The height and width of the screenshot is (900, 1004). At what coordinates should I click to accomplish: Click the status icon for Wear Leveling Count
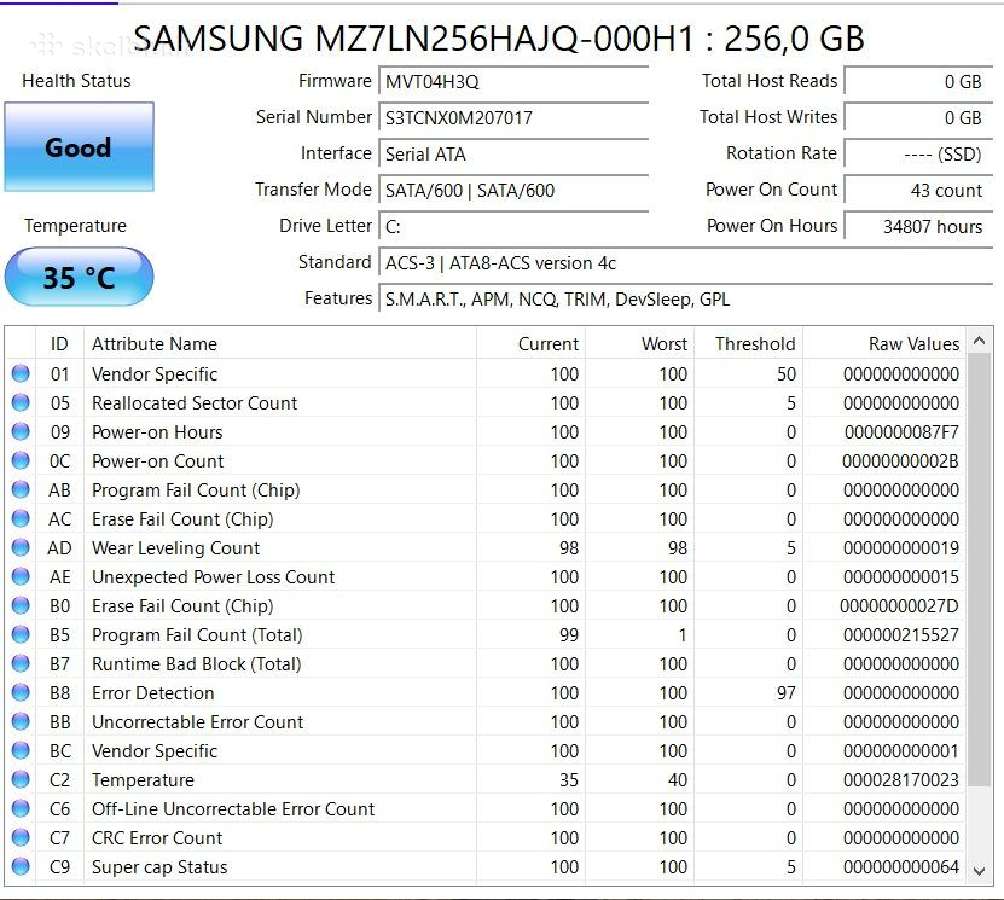click(20, 548)
